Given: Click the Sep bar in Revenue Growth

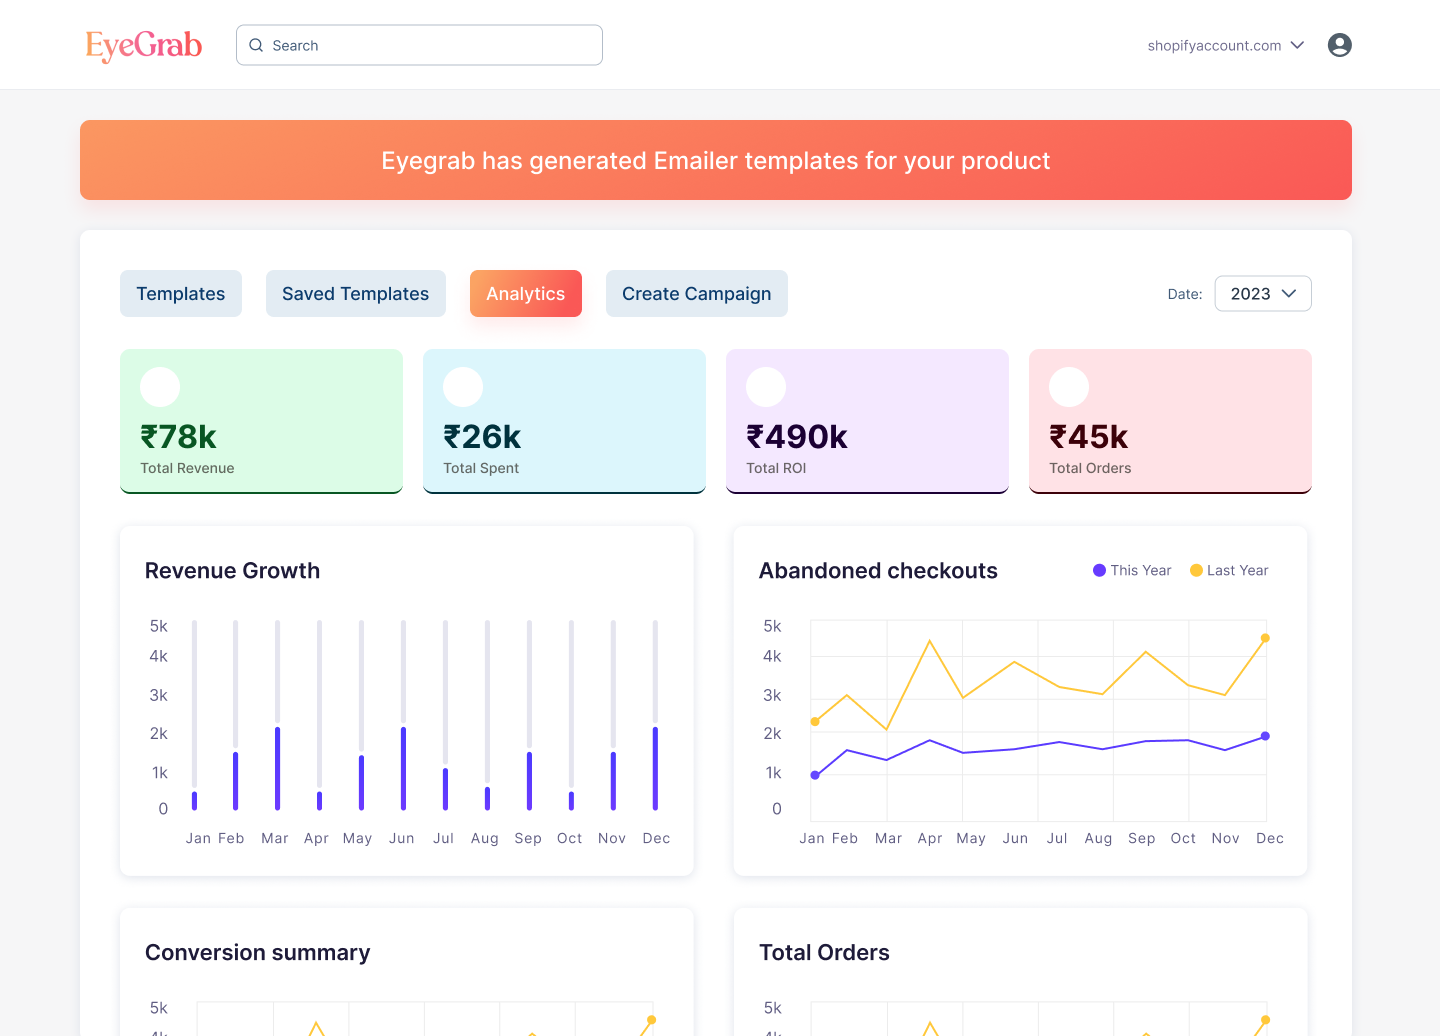Looking at the screenshot, I should tap(529, 781).
